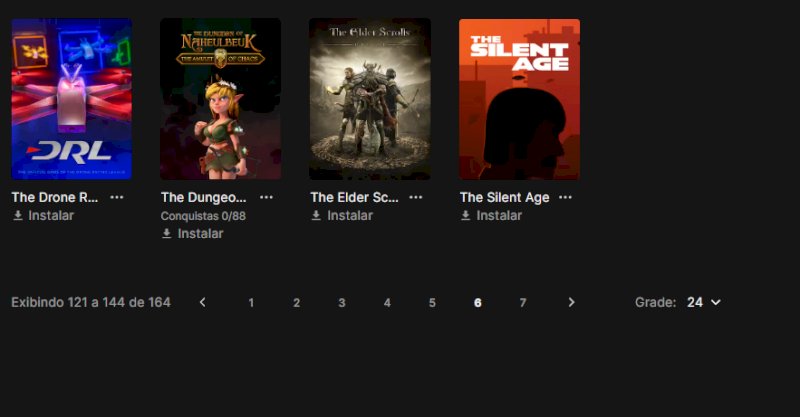800x417 pixels.
Task: Open more options for The Elder Scrolls
Action: [416, 198]
